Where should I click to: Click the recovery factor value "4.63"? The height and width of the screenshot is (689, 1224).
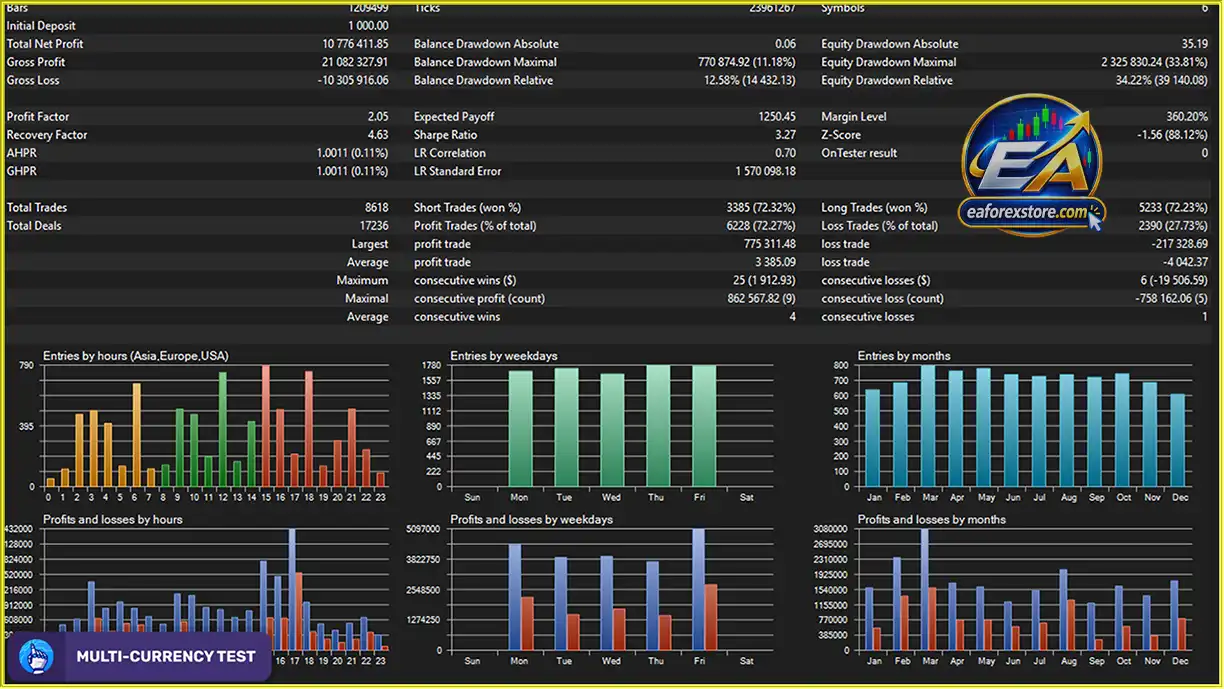click(x=378, y=135)
